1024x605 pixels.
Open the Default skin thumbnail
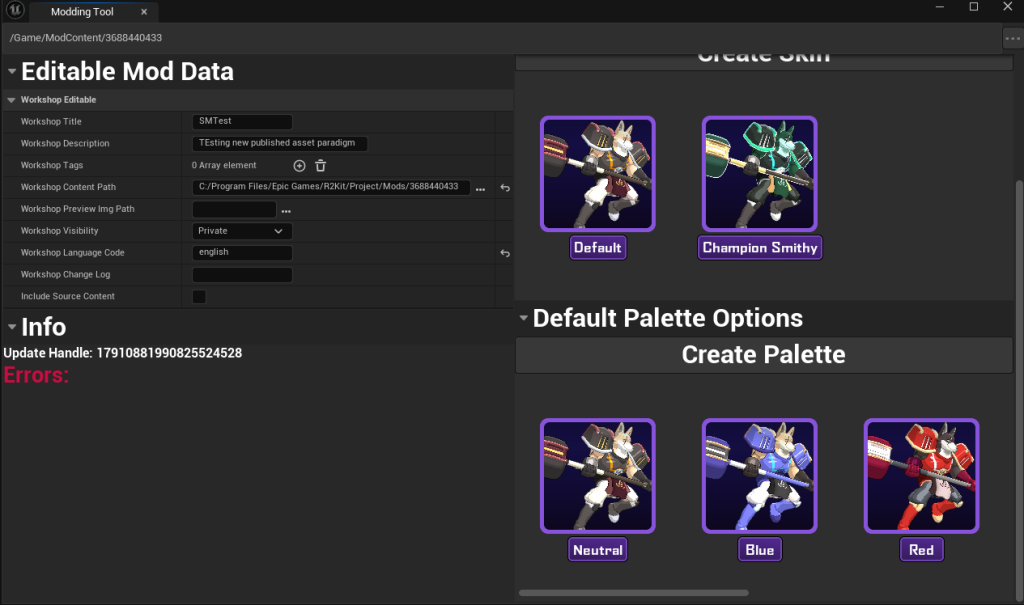pos(598,174)
